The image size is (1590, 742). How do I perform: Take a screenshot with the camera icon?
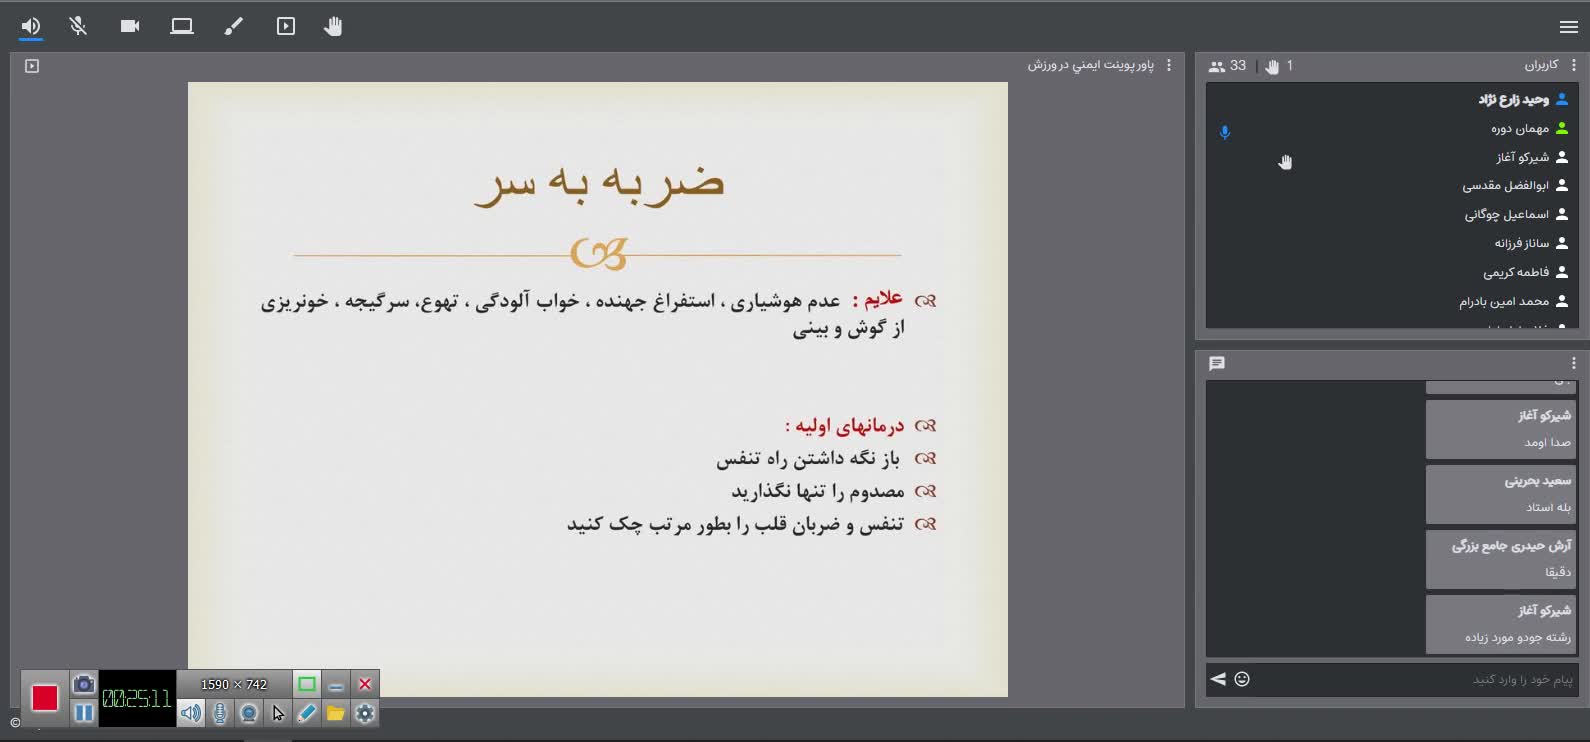point(84,684)
